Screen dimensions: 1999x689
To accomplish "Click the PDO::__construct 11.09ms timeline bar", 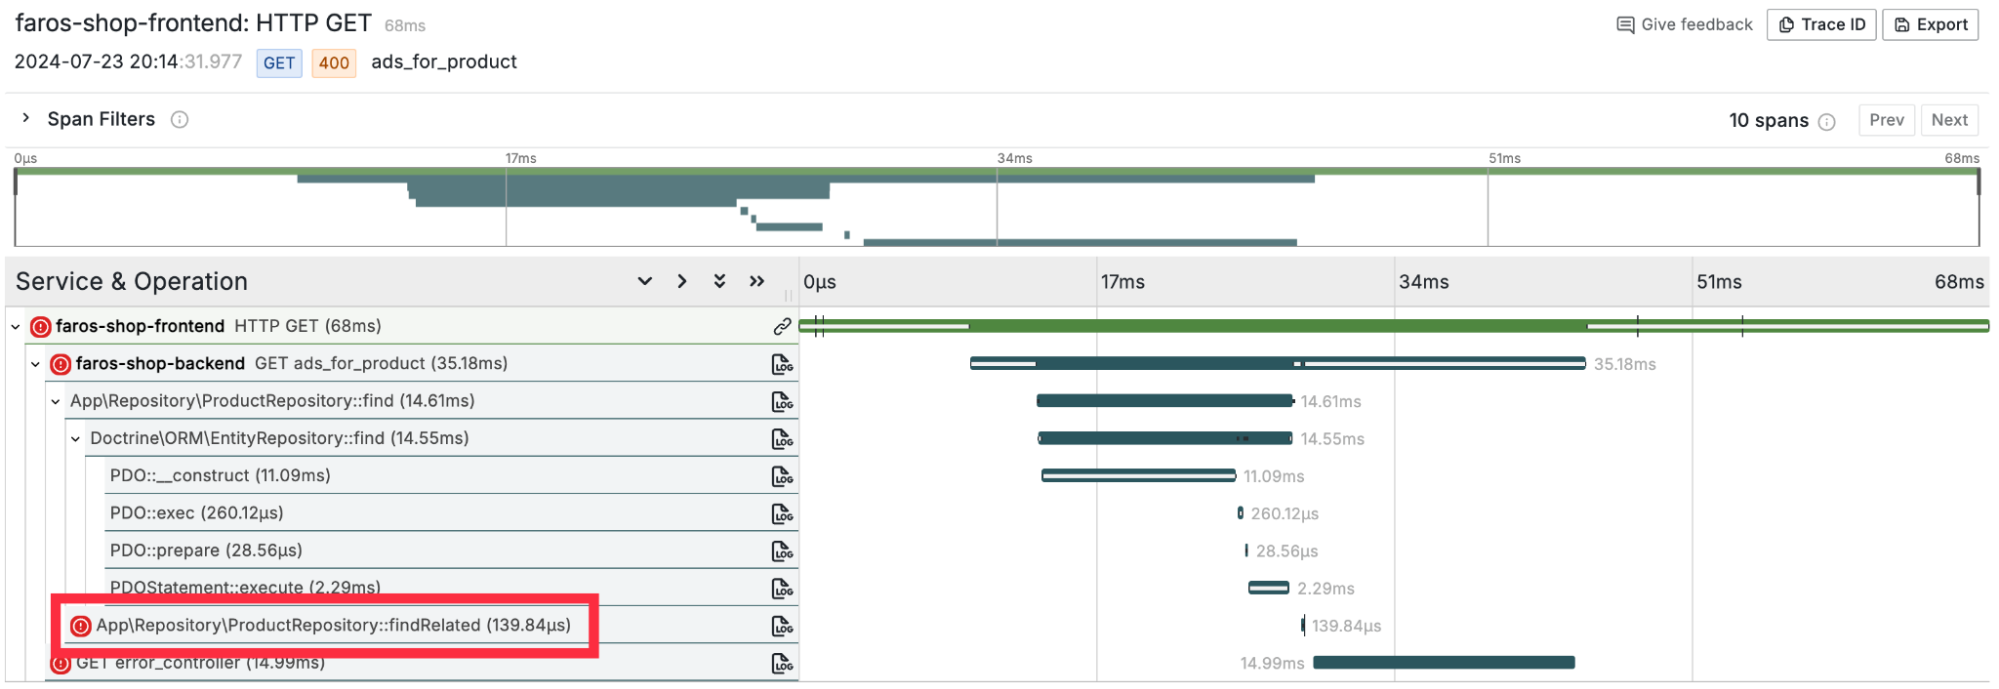I will click(1138, 476).
